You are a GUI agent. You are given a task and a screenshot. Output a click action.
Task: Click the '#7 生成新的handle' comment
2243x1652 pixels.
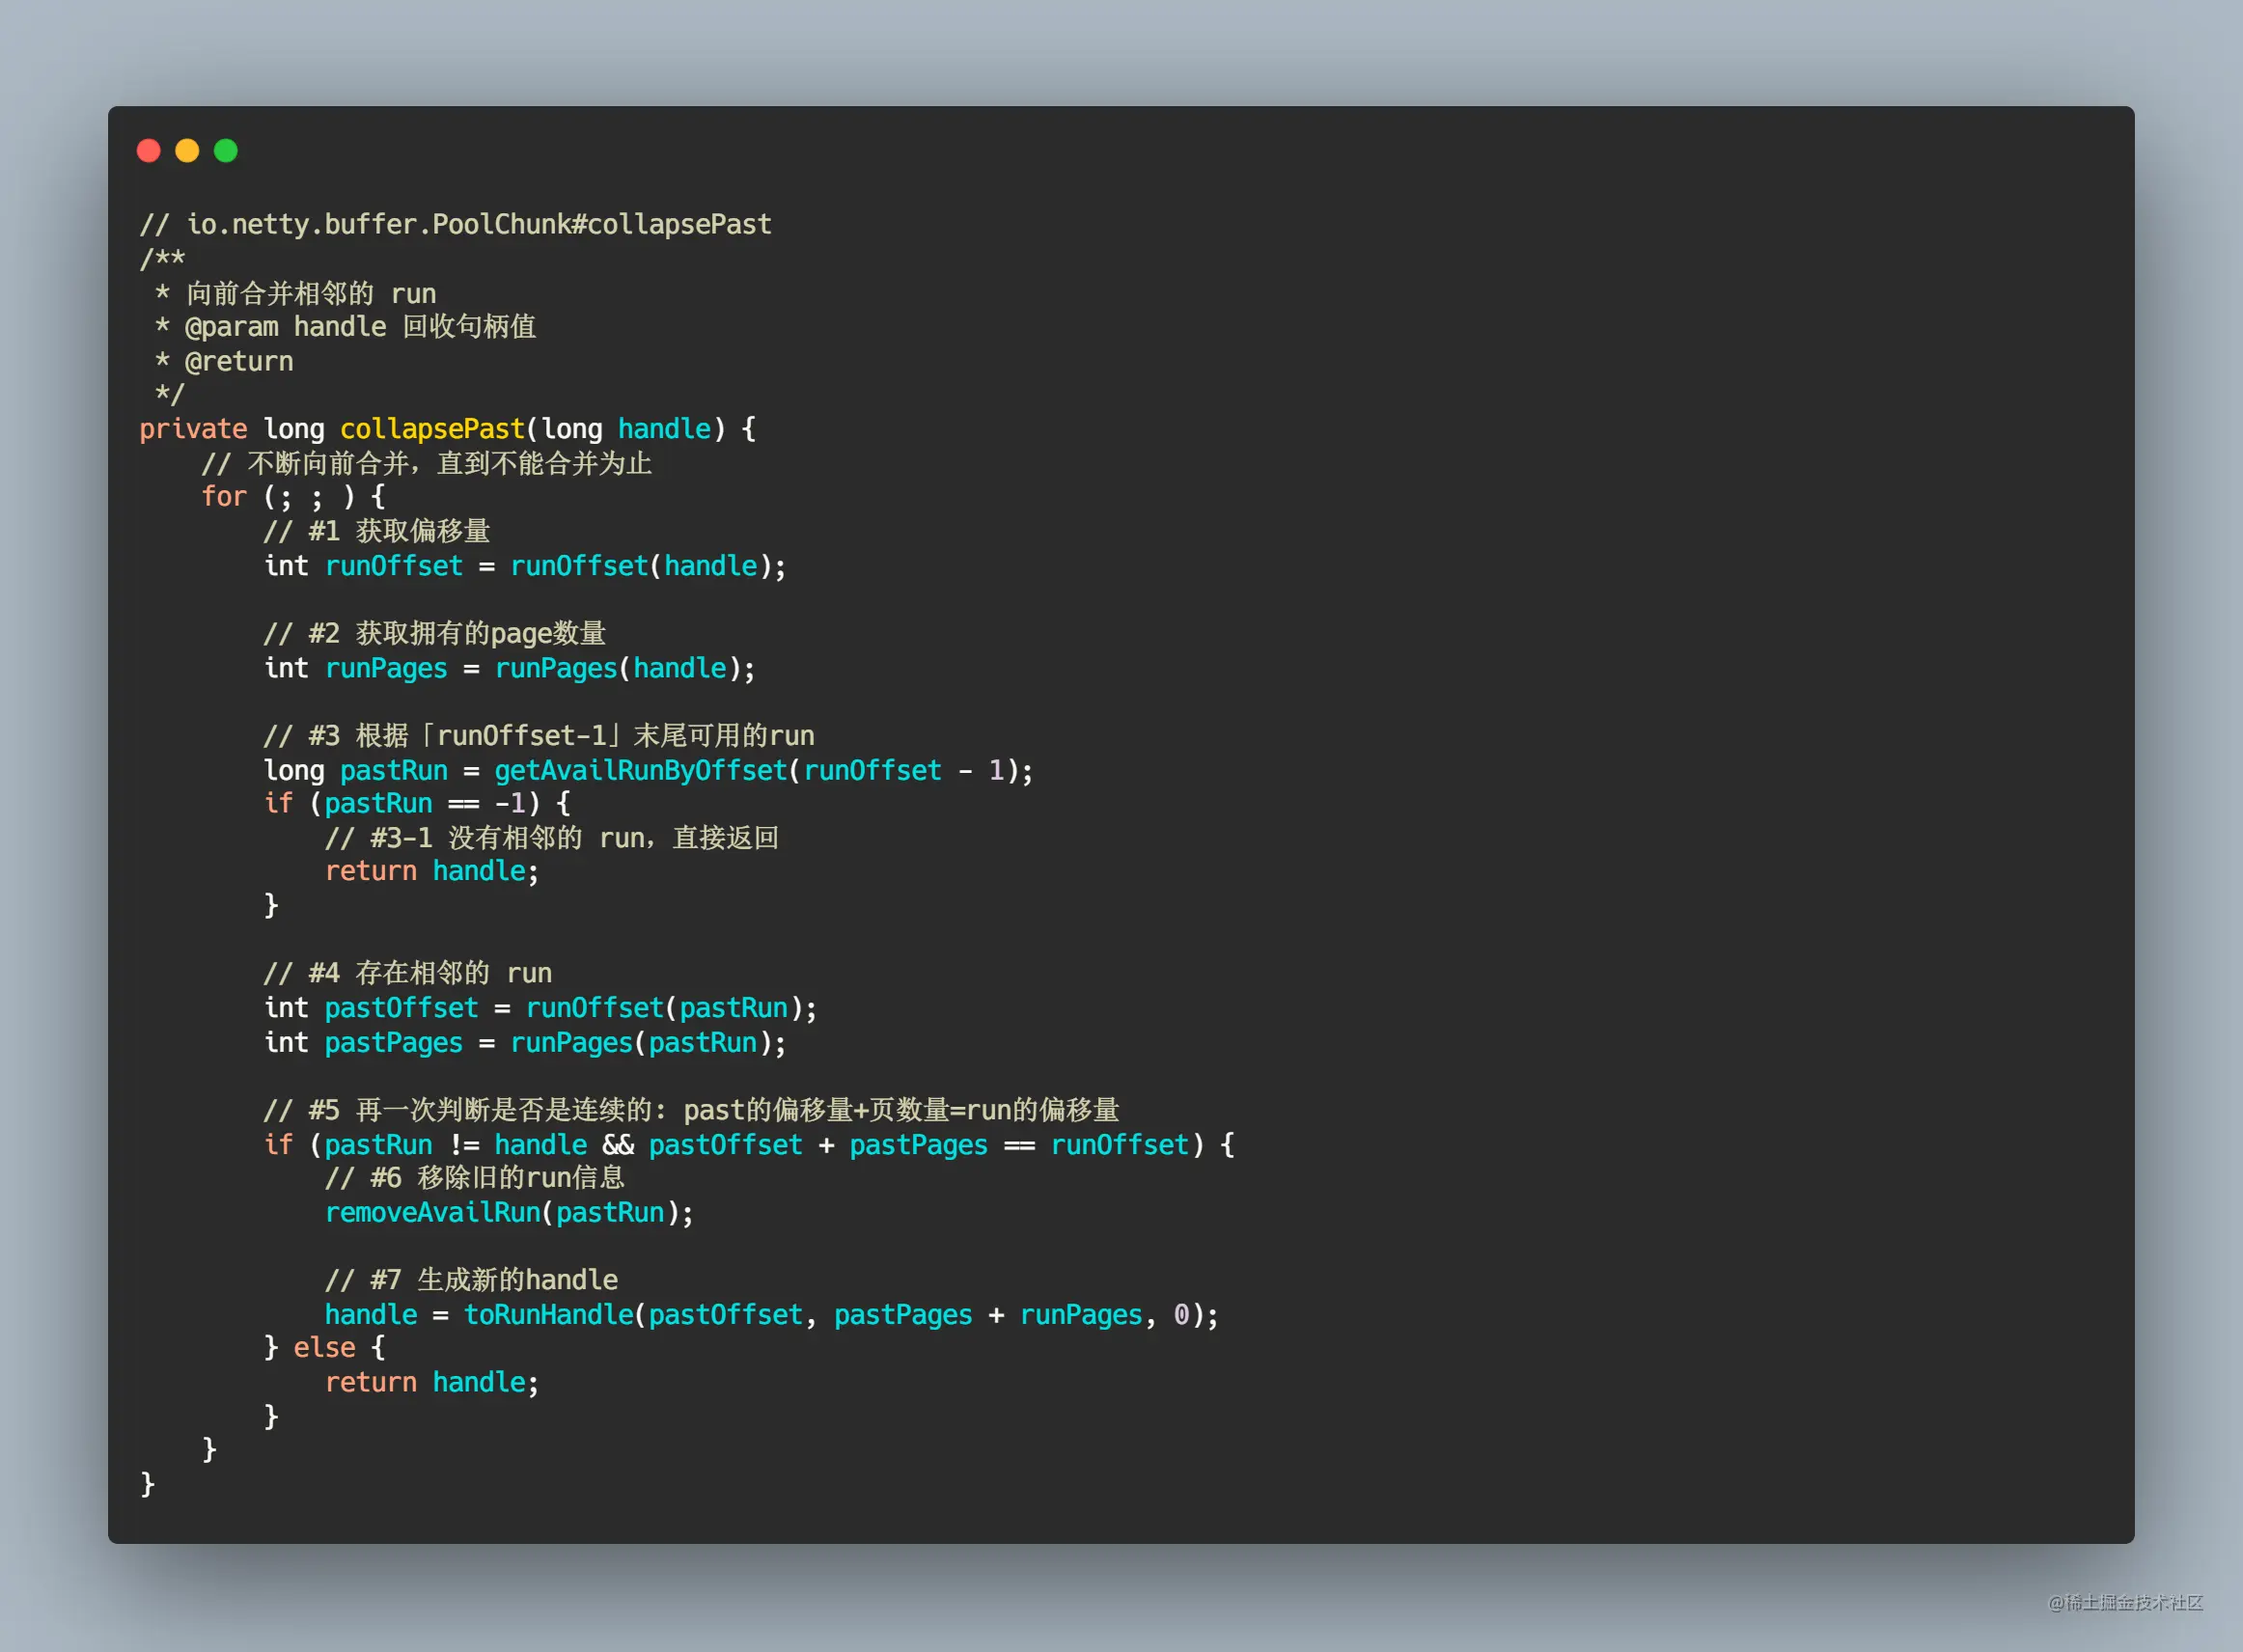tap(472, 1280)
